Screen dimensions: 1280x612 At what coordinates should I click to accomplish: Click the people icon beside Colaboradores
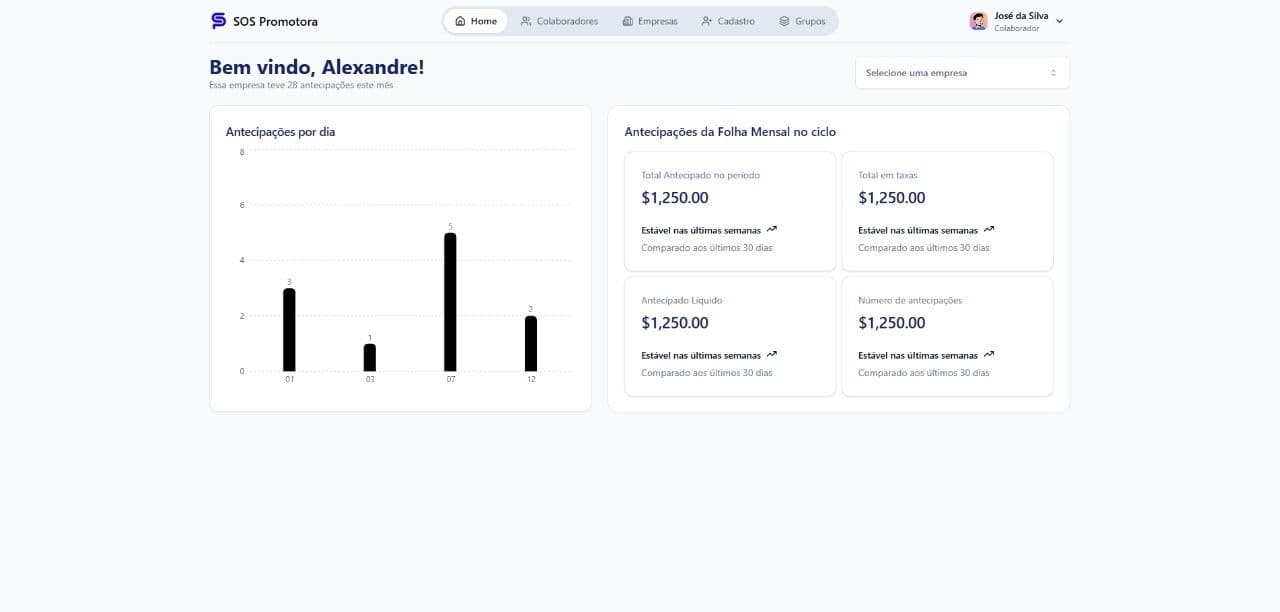coord(526,21)
